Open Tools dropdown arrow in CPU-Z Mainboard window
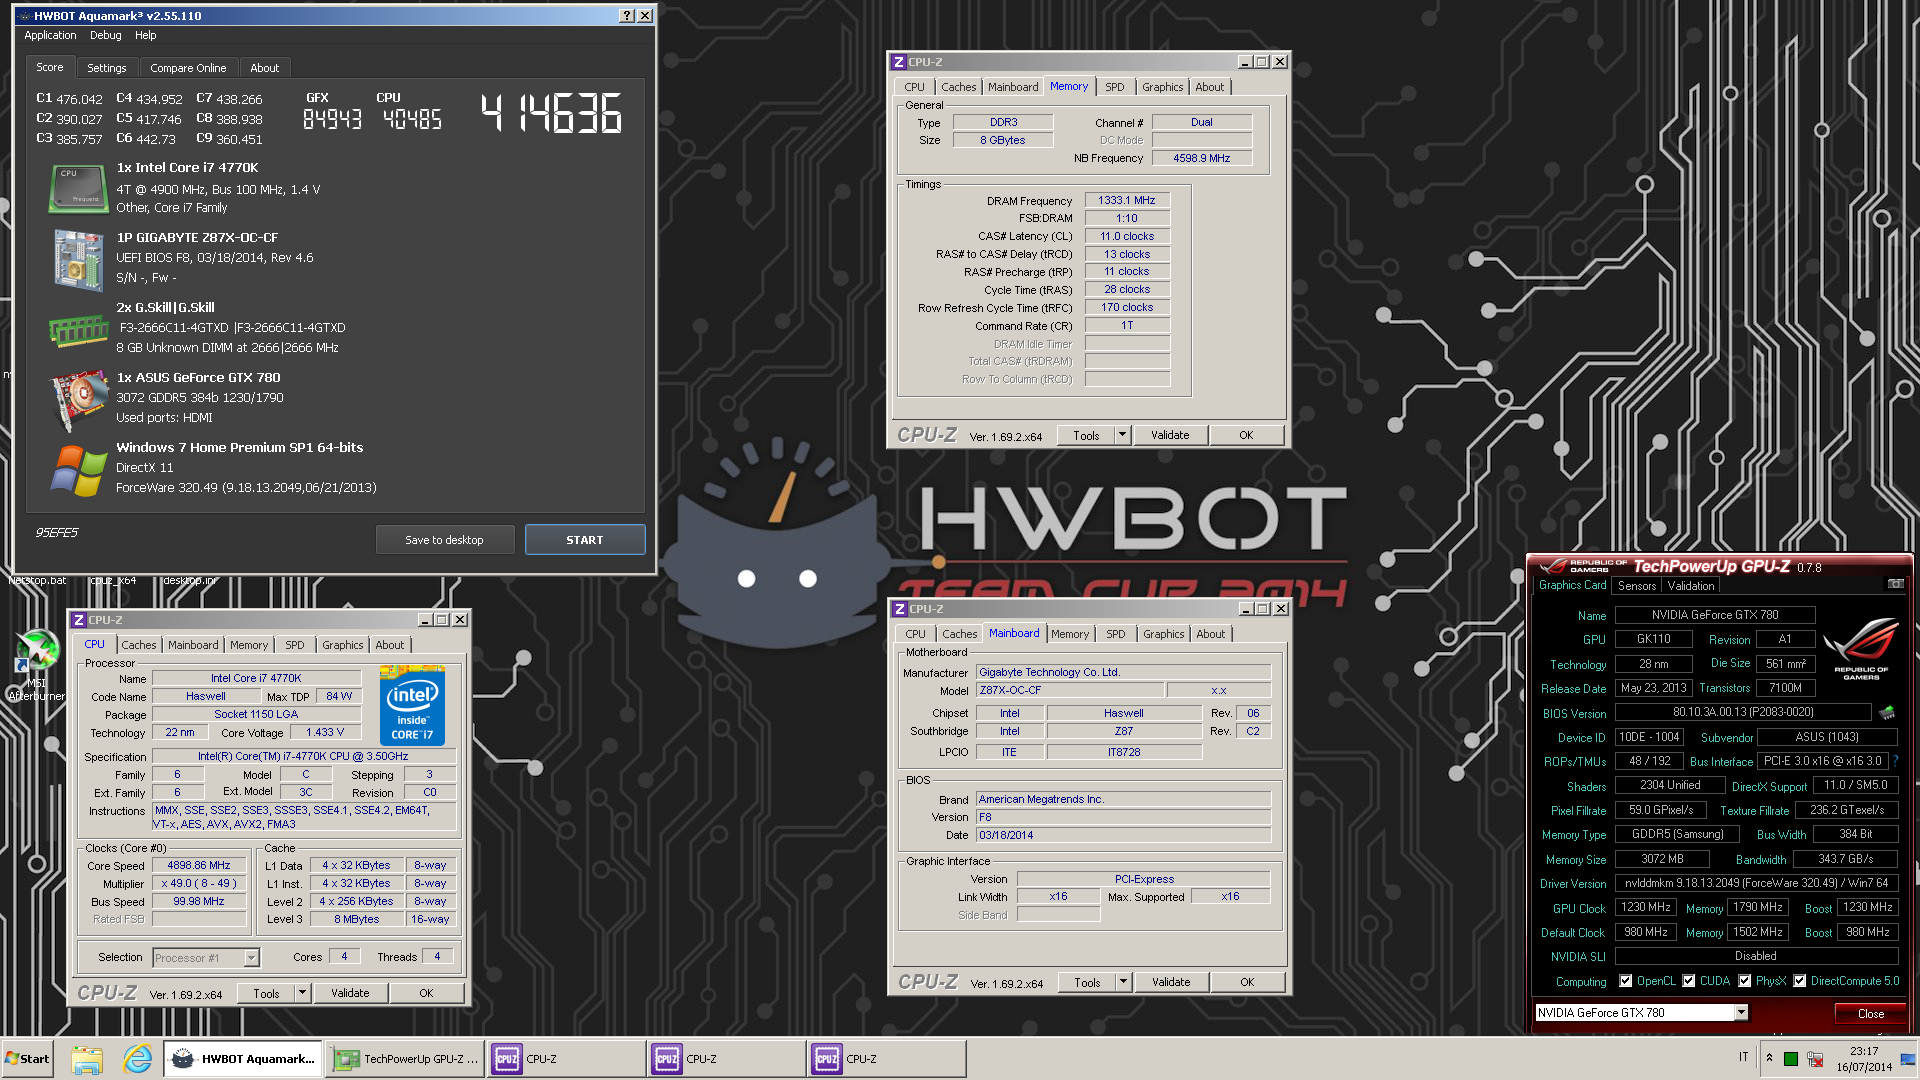Viewport: 1920px width, 1080px height. (1123, 982)
